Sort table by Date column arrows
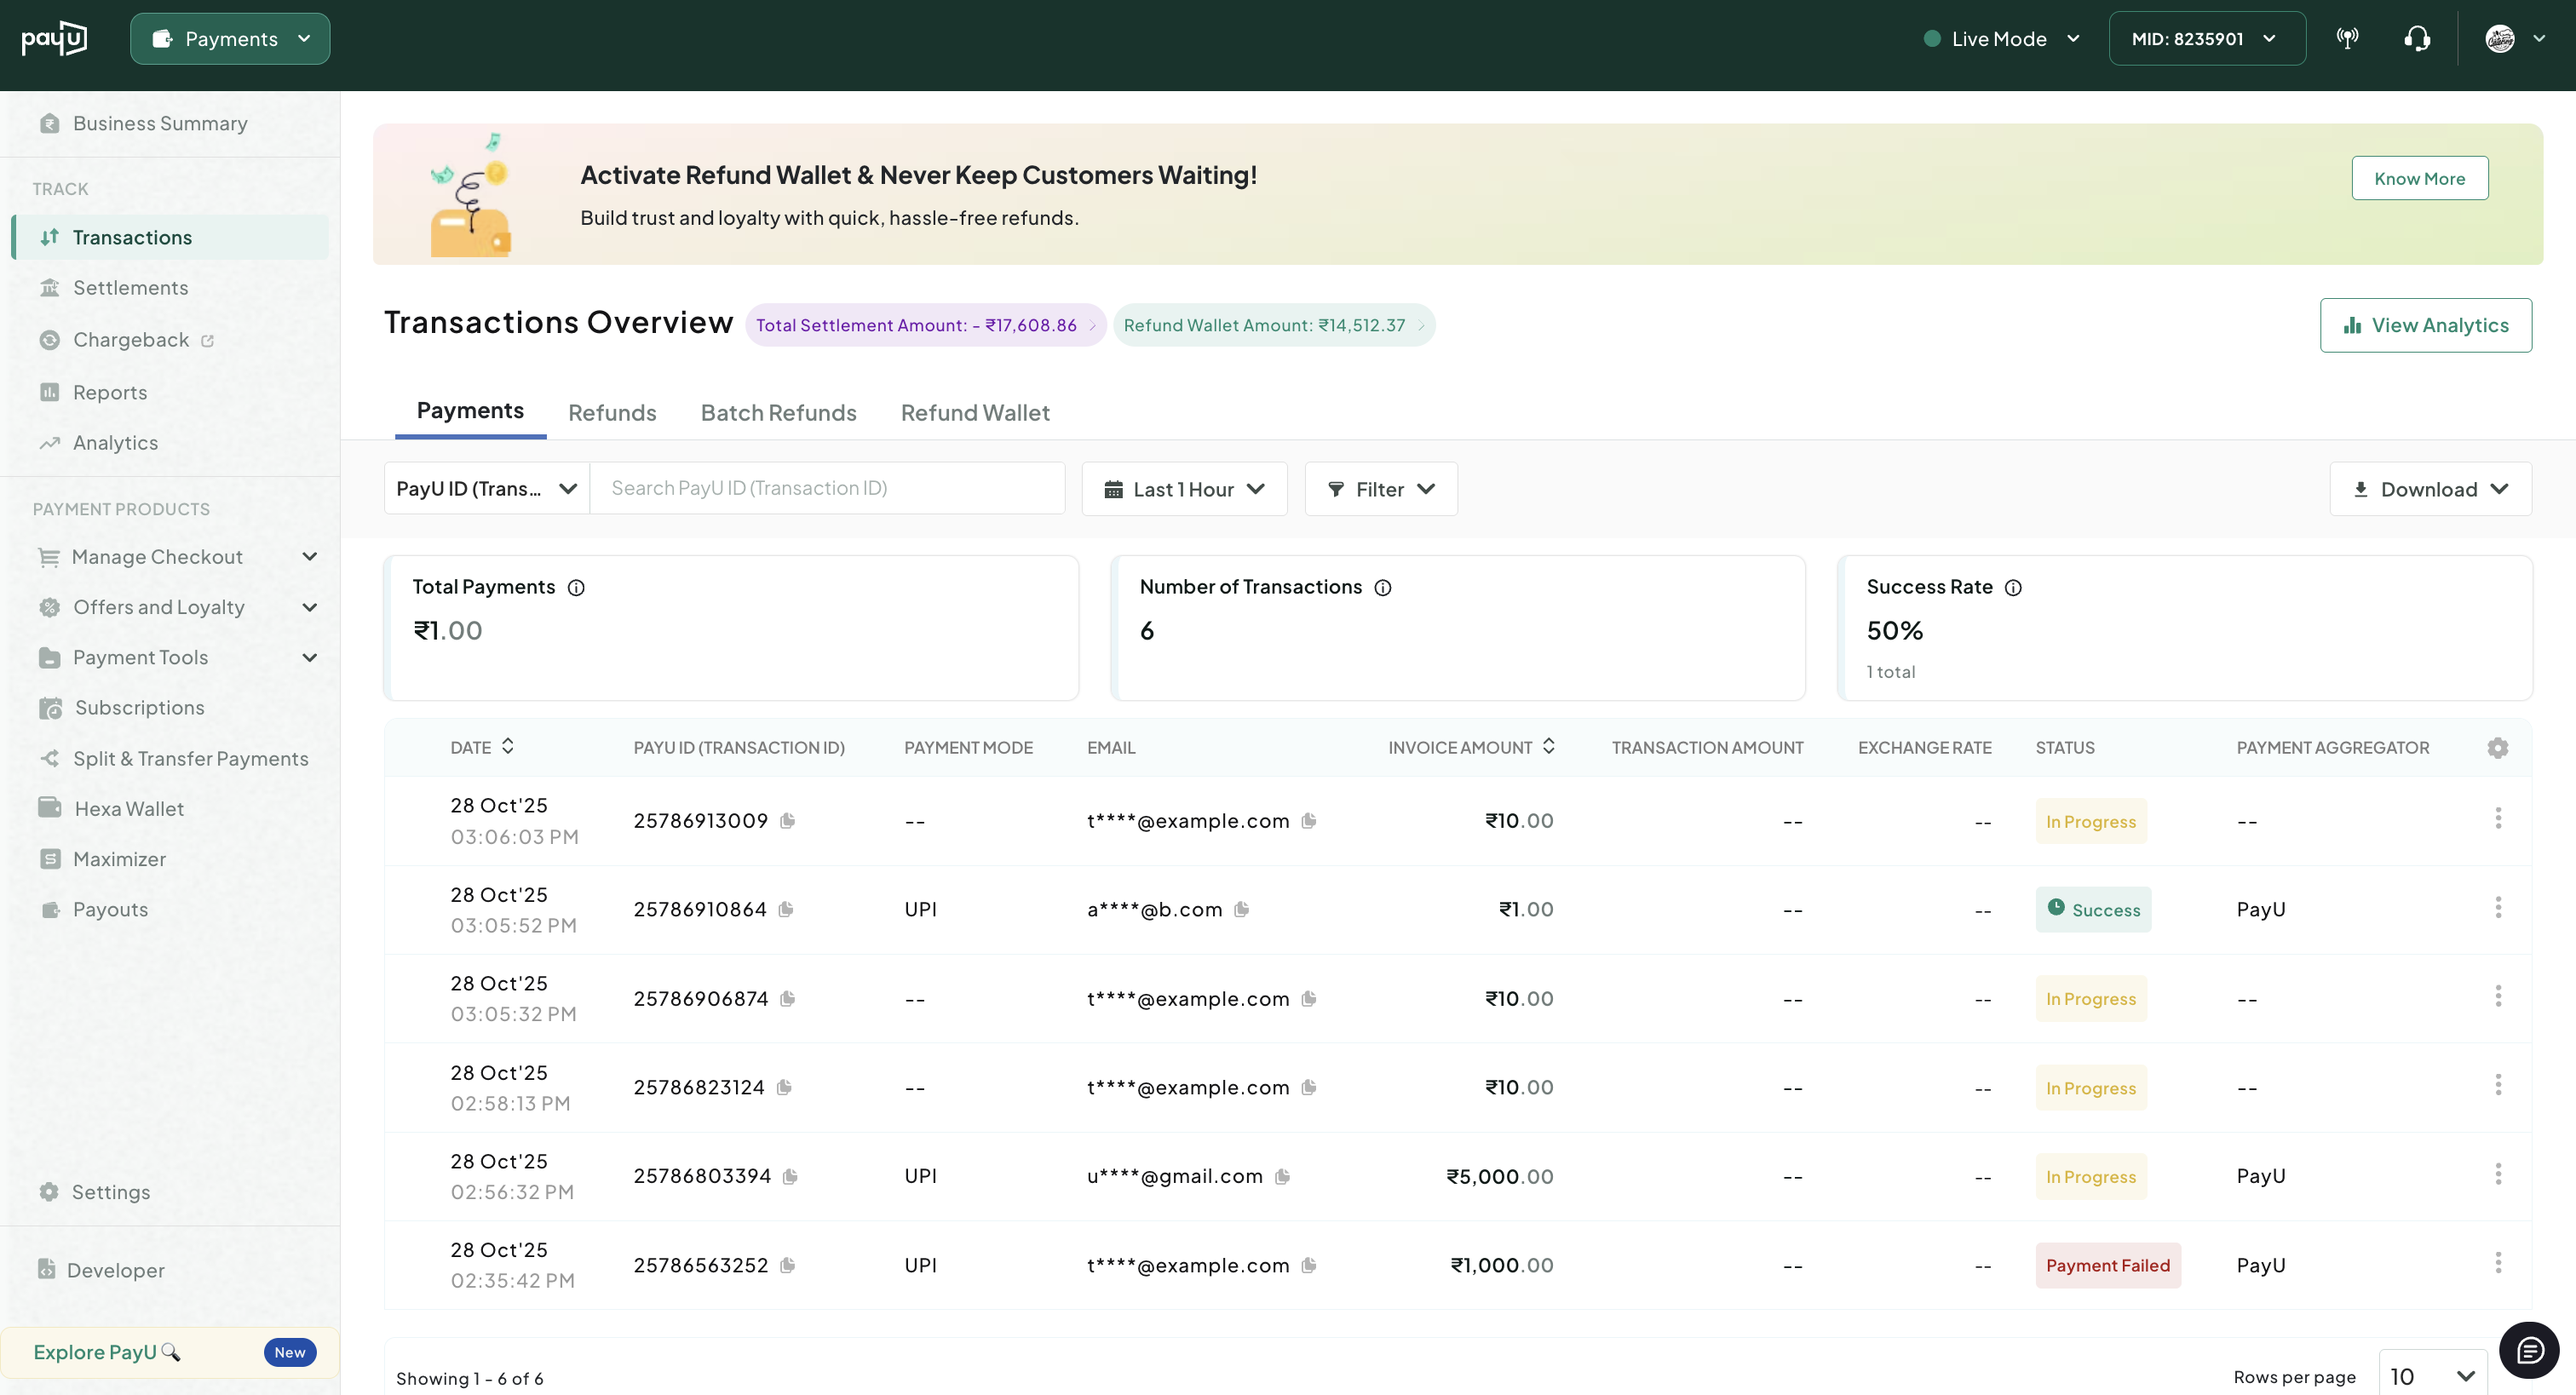Screen dimensions: 2576x1395 pyautogui.click(x=508, y=746)
